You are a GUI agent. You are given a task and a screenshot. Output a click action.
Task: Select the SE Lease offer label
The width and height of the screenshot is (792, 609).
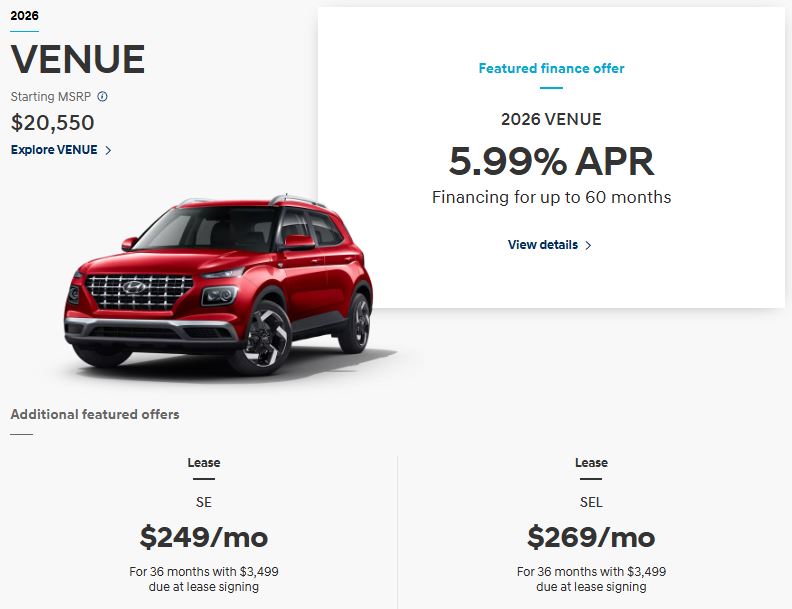click(x=204, y=463)
